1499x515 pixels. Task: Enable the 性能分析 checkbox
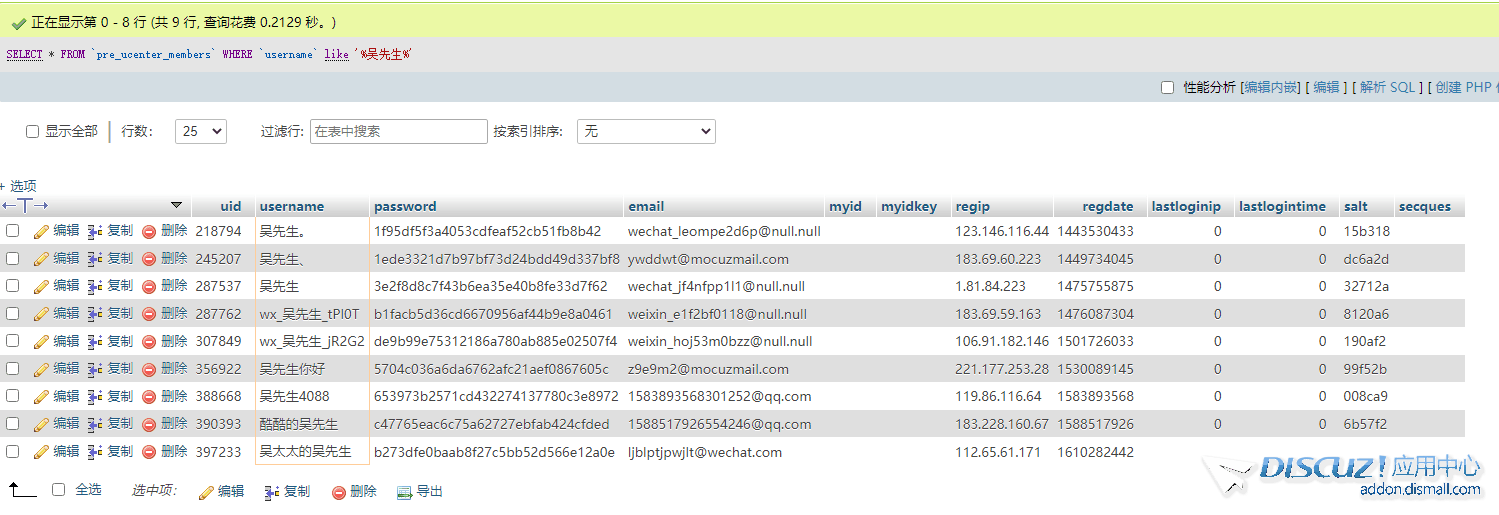point(1167,88)
